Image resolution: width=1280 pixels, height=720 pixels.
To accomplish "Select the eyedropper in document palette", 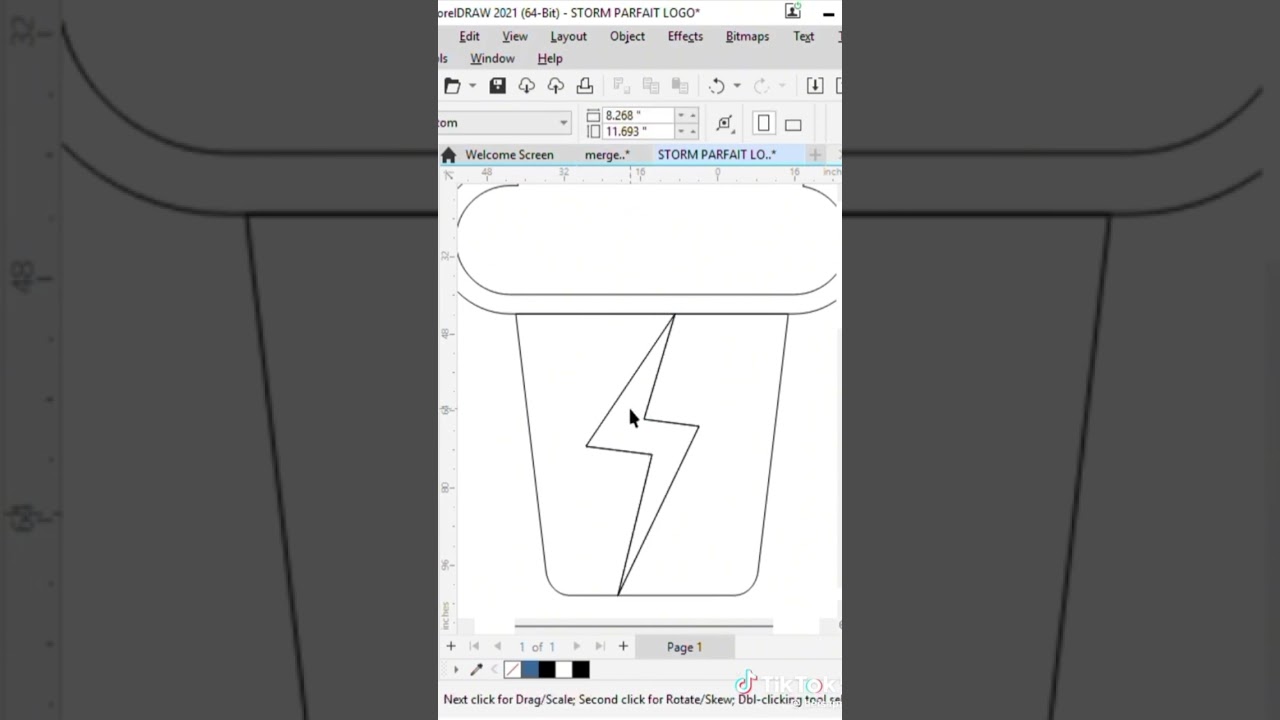I will [476, 670].
